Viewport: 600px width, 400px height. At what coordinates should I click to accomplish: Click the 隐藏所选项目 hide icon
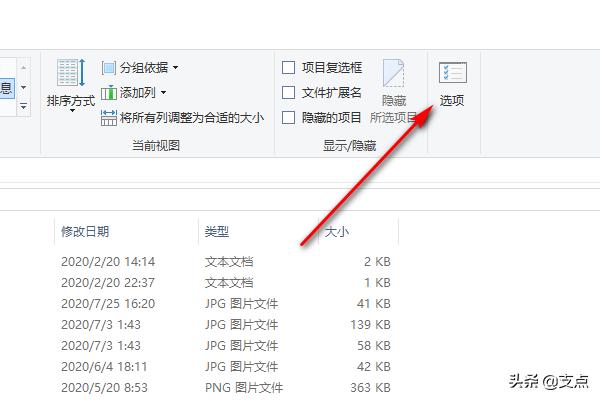tap(394, 73)
